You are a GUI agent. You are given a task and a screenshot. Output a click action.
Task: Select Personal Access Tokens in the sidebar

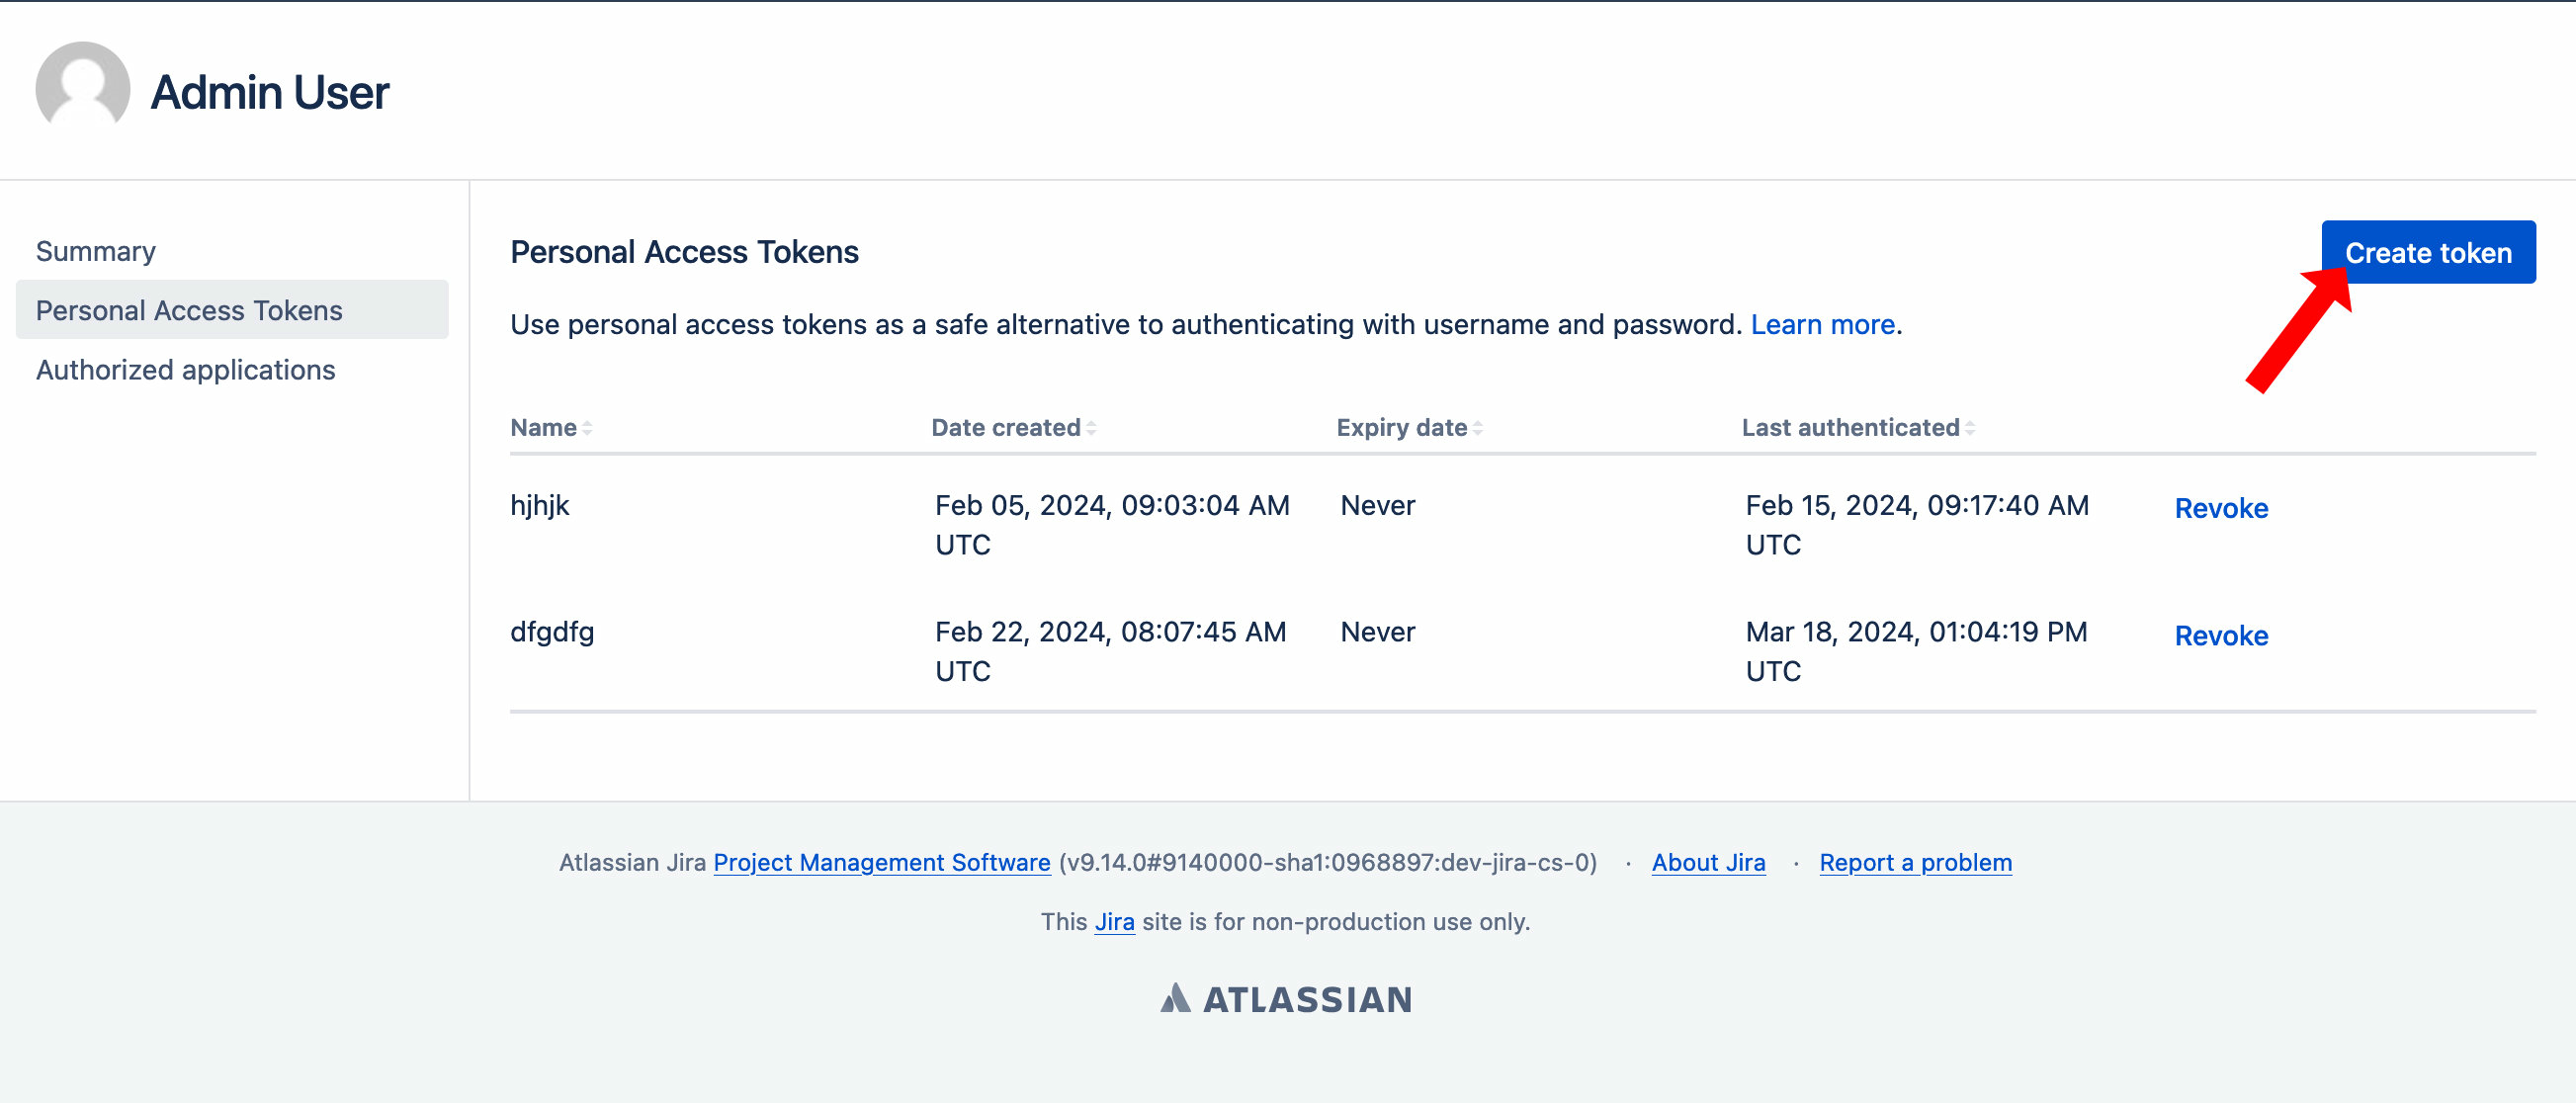click(x=188, y=310)
